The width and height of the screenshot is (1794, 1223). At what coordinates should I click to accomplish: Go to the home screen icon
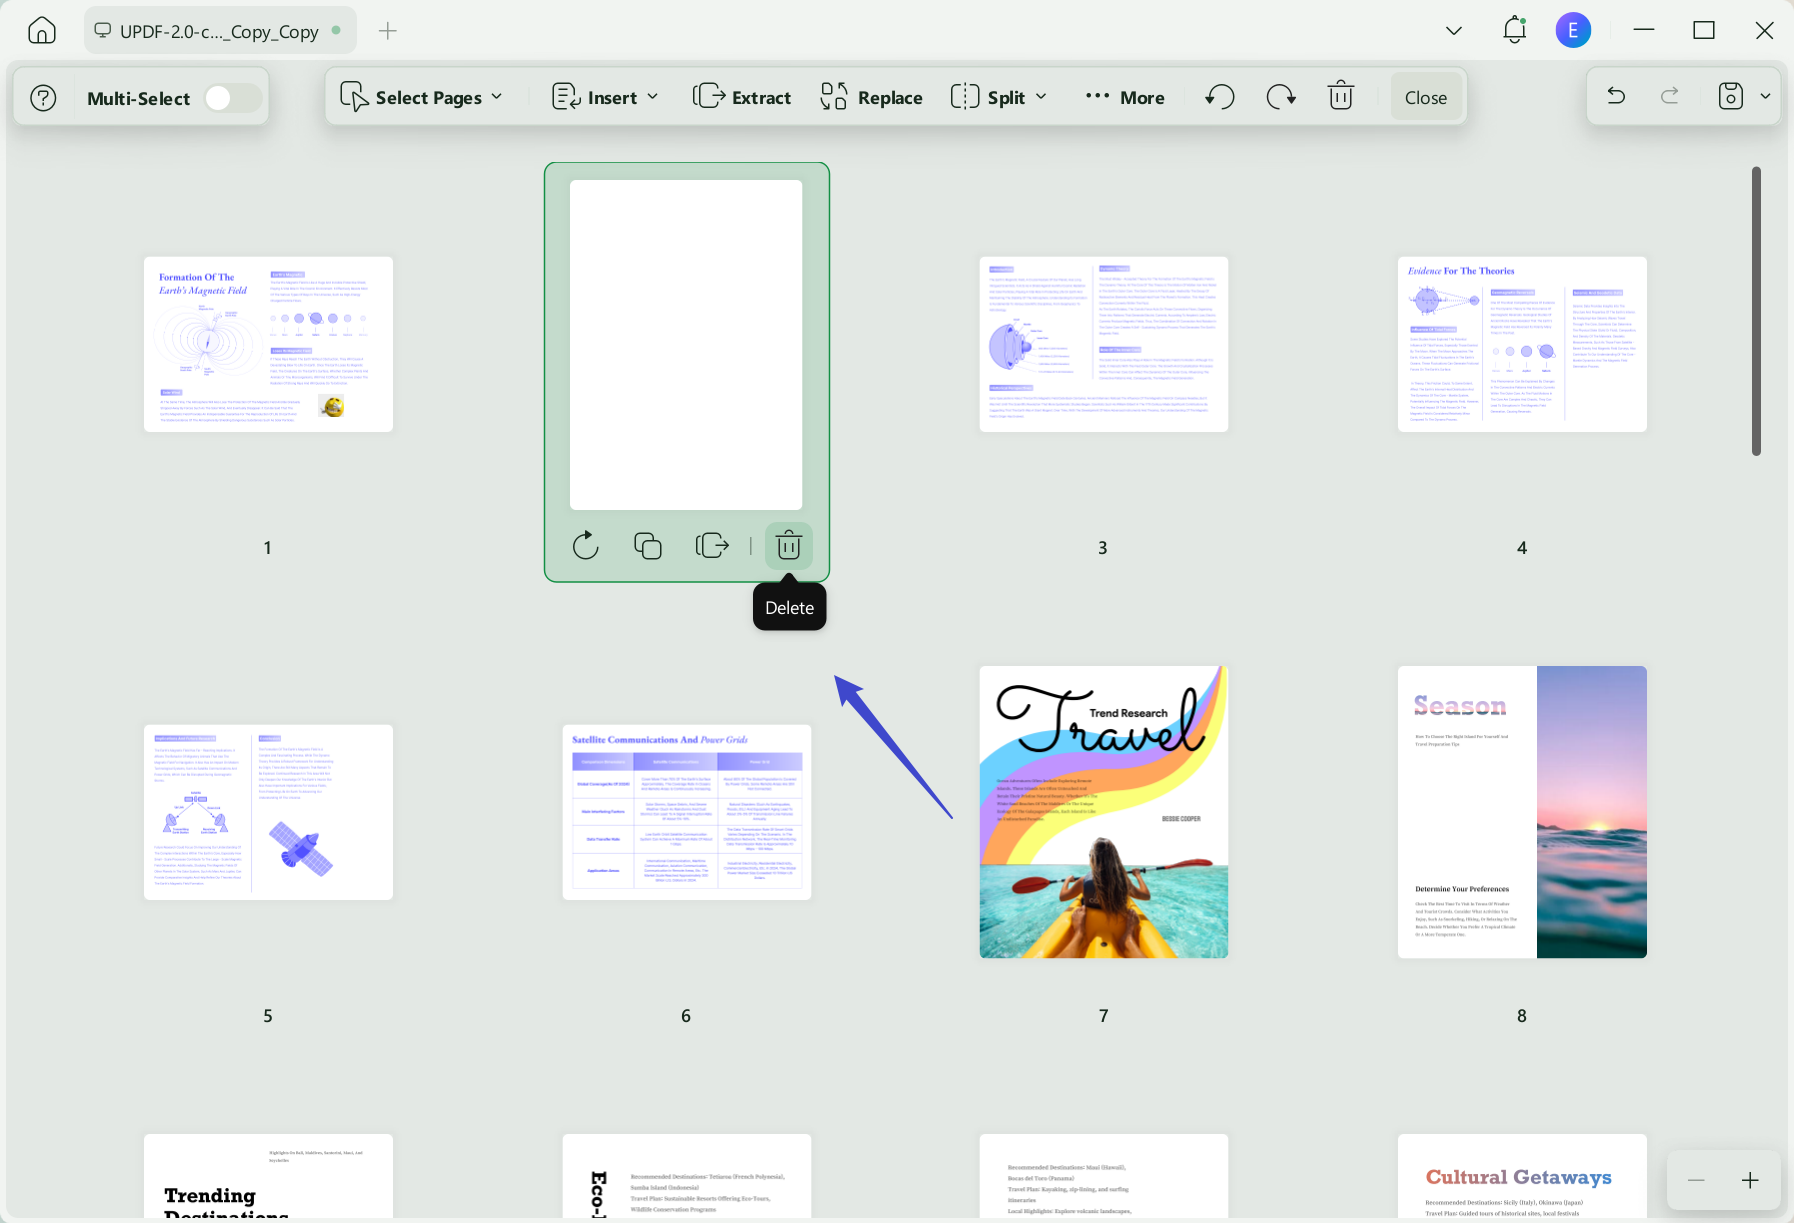[x=42, y=31]
